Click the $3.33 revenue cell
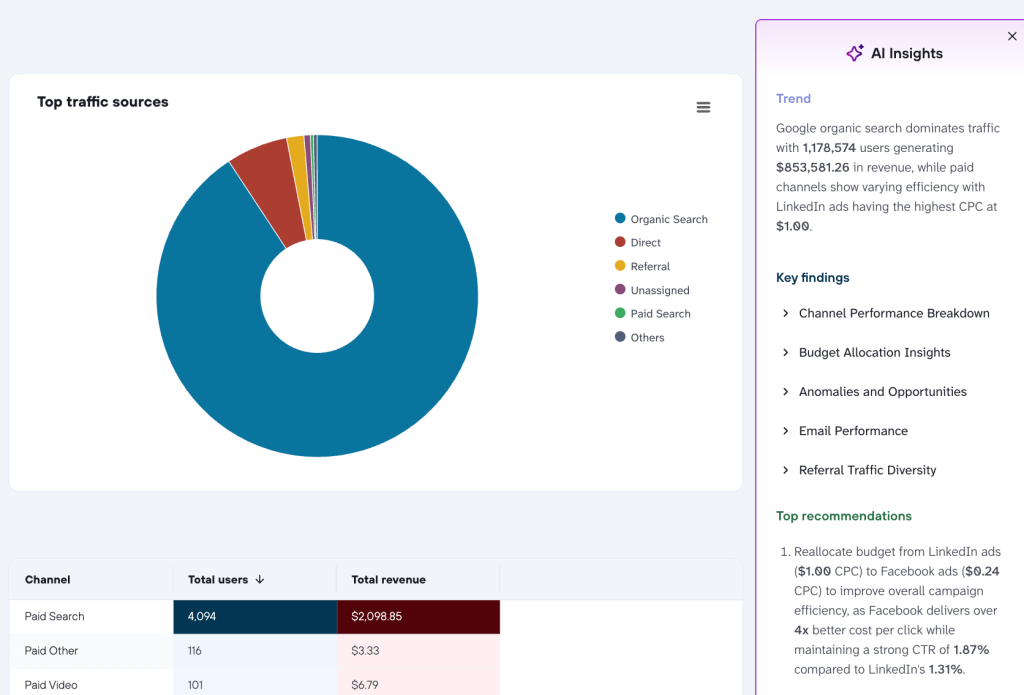1024x695 pixels. (x=418, y=651)
